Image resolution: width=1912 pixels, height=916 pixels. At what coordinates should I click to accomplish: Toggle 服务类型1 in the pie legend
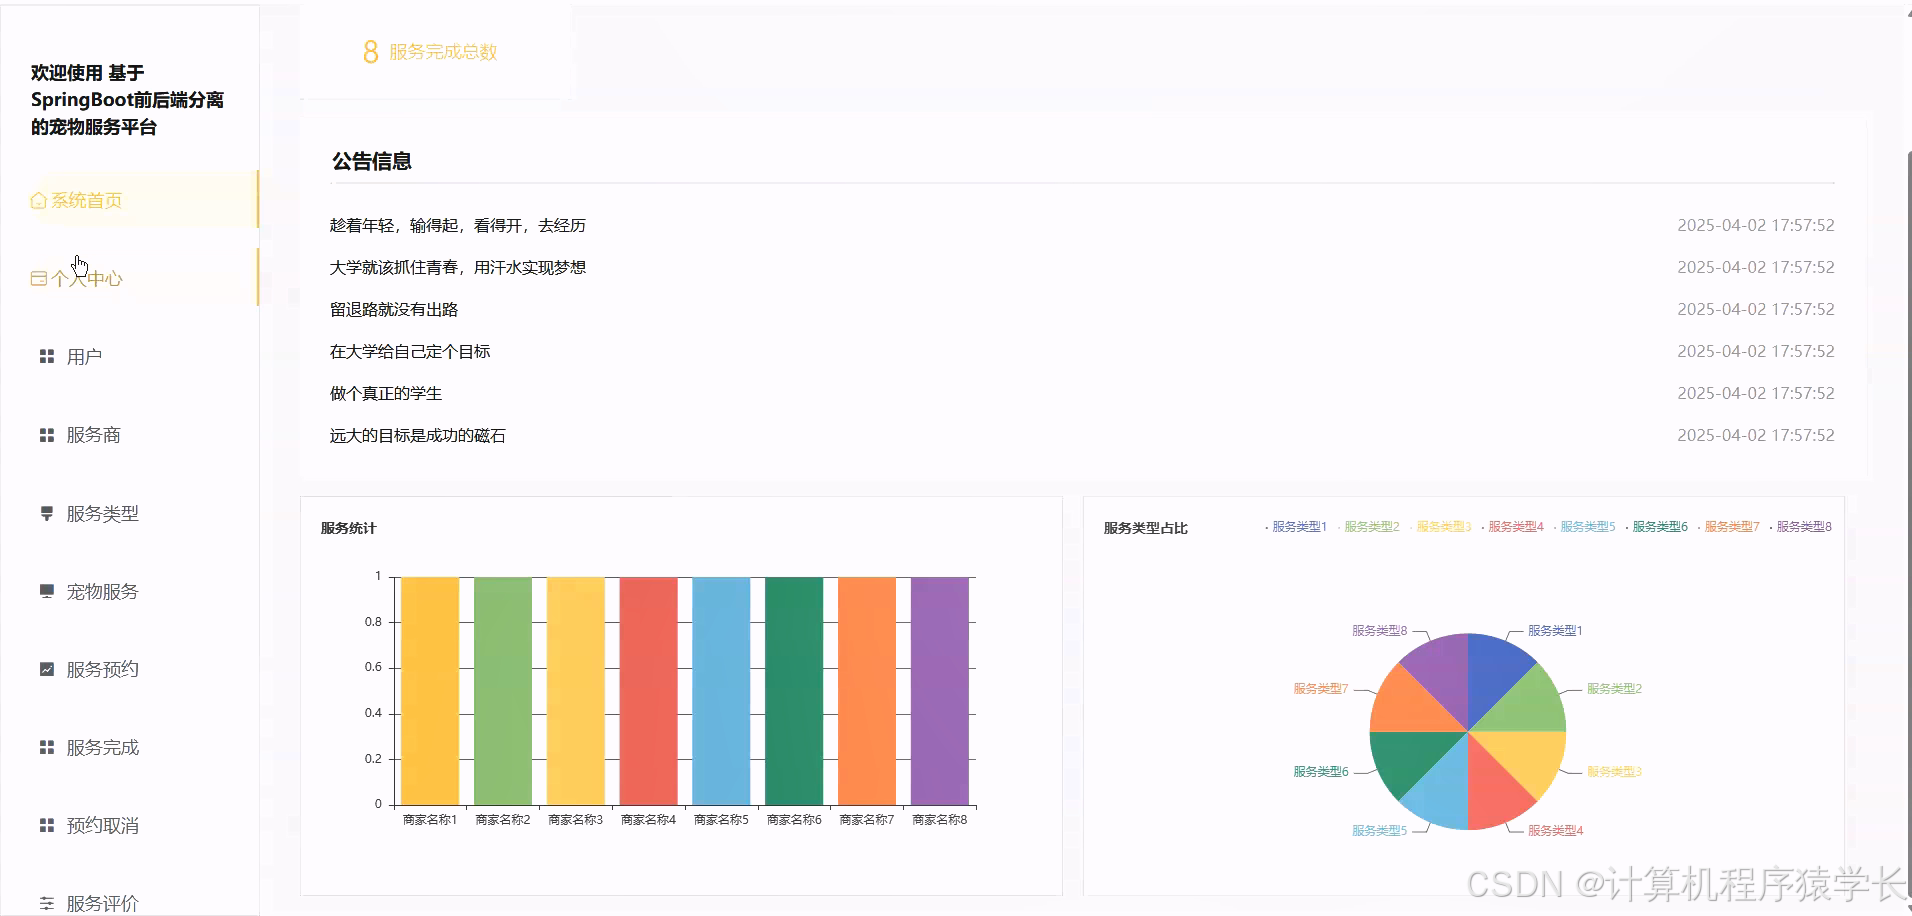click(1296, 527)
